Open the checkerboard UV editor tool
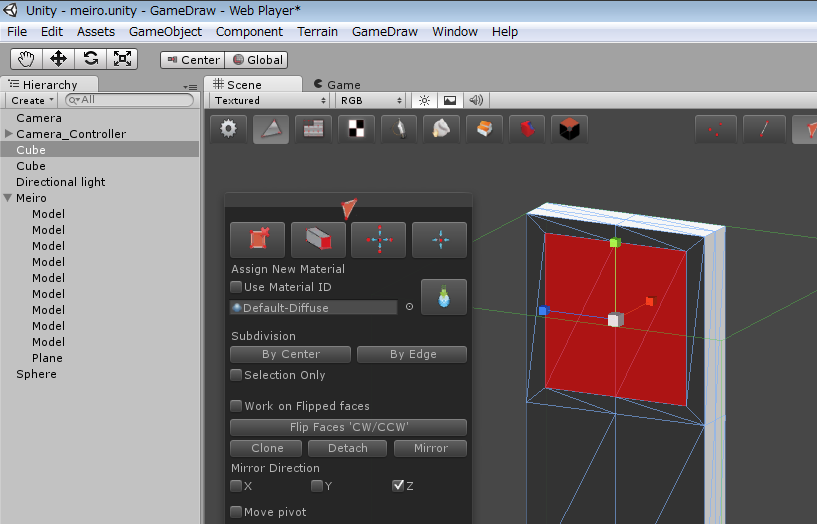Image resolution: width=817 pixels, height=524 pixels. pyautogui.click(x=356, y=129)
